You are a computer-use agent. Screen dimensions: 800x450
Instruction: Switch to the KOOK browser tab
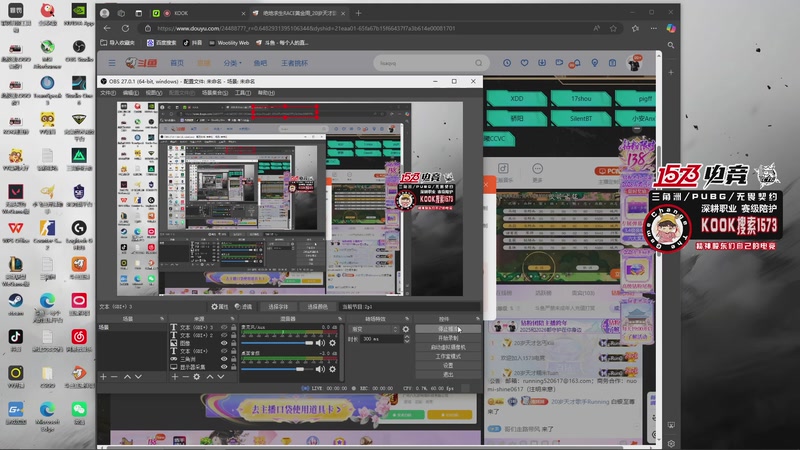coord(199,13)
